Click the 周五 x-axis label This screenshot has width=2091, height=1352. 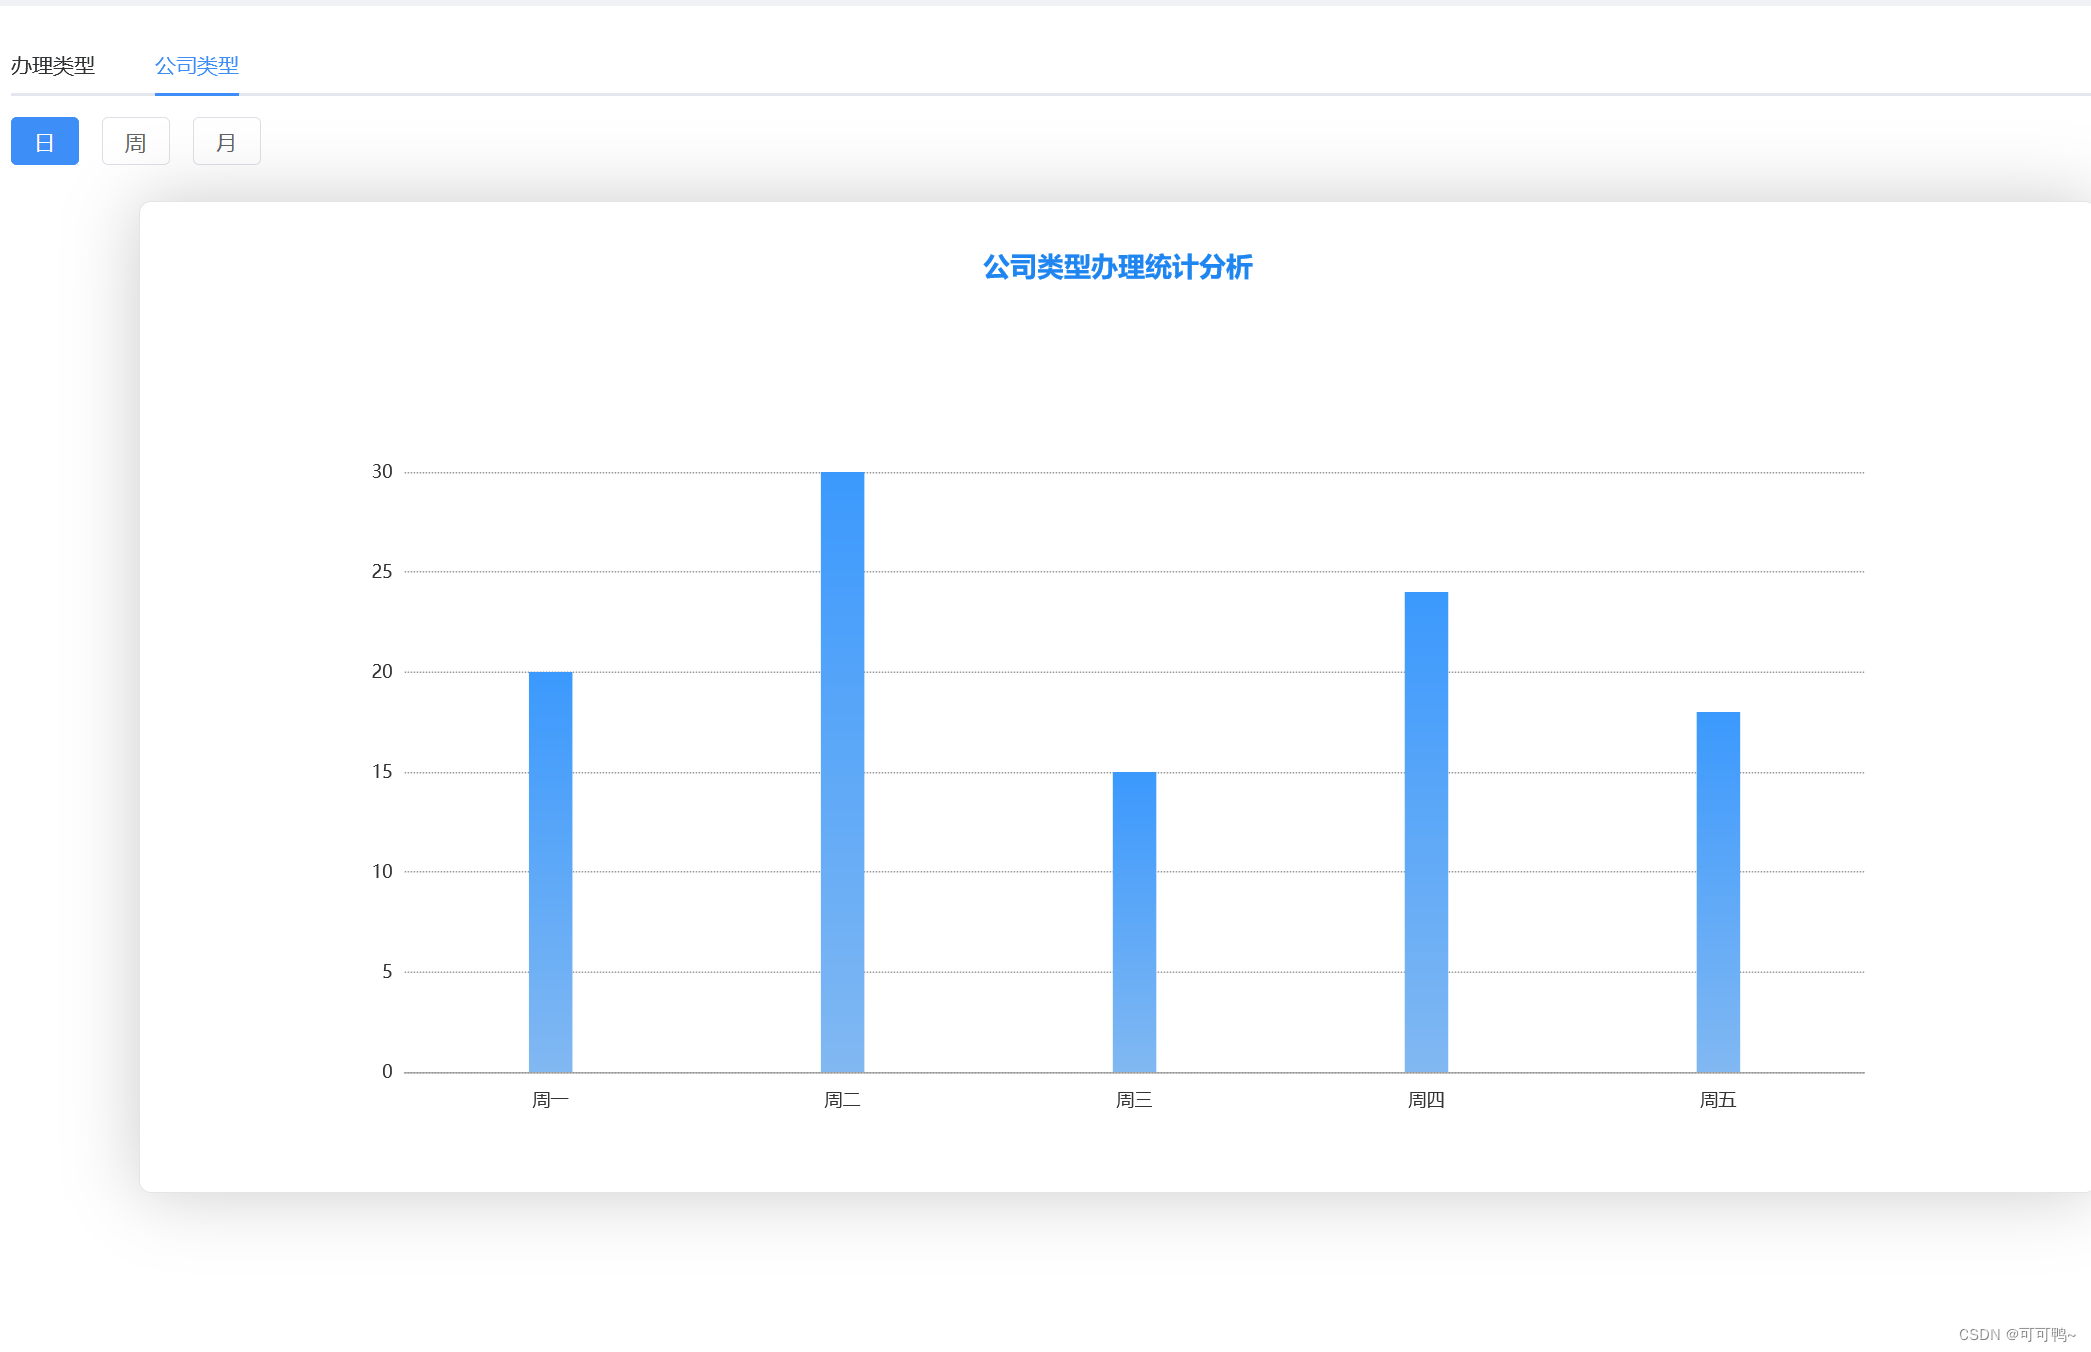point(1718,1100)
